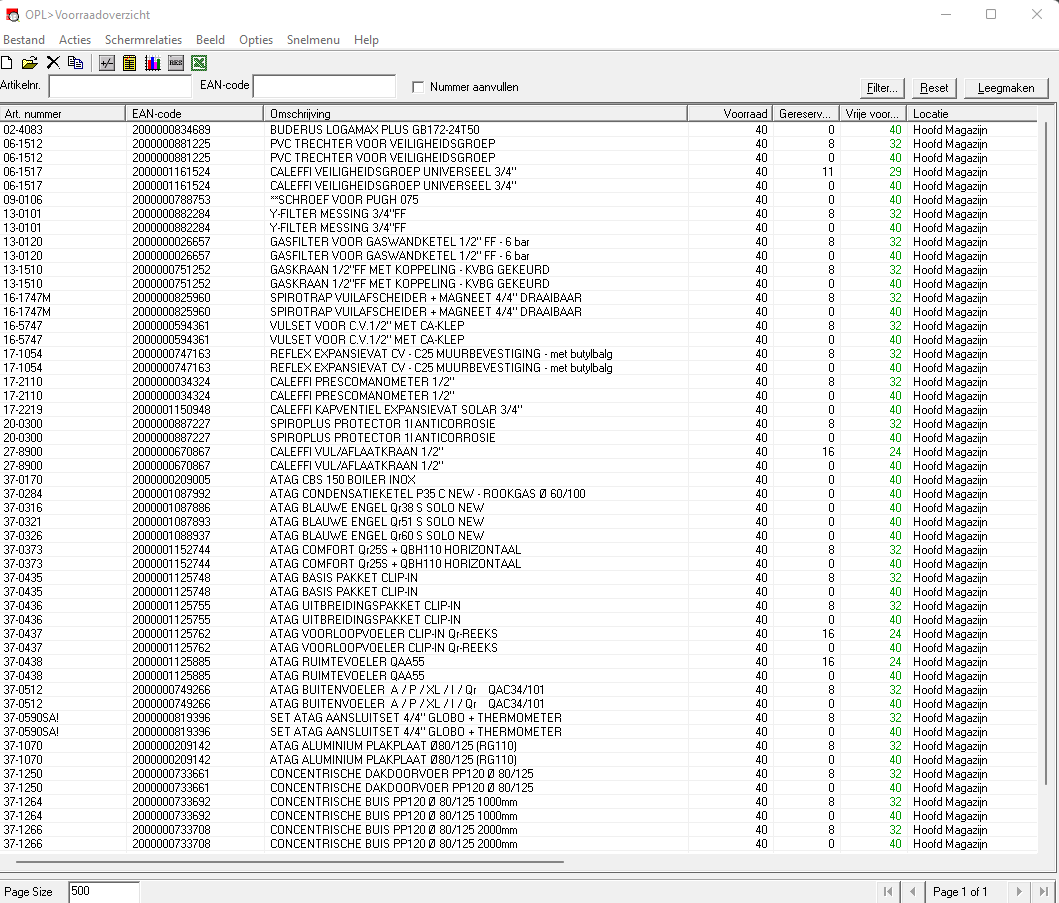Click the yellow table sheet icon
1059x903 pixels.
(130, 63)
